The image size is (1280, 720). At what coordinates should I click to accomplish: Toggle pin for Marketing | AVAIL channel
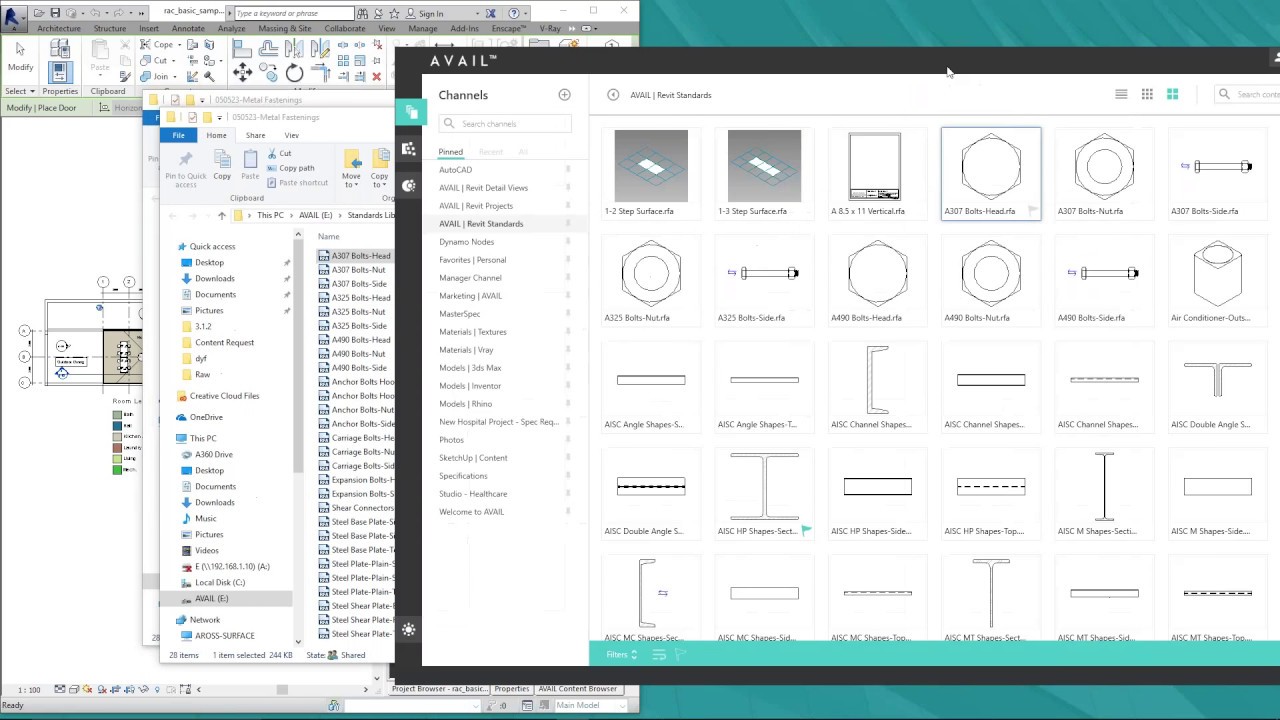point(568,296)
